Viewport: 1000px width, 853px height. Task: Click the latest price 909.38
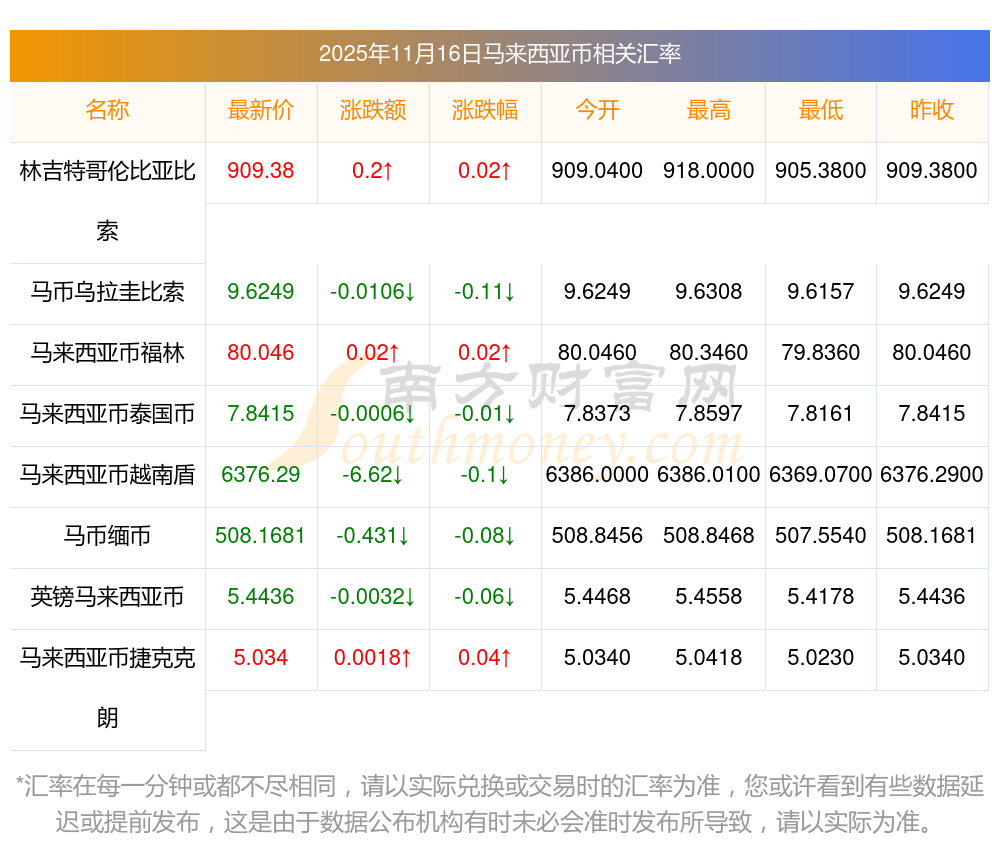click(x=261, y=171)
